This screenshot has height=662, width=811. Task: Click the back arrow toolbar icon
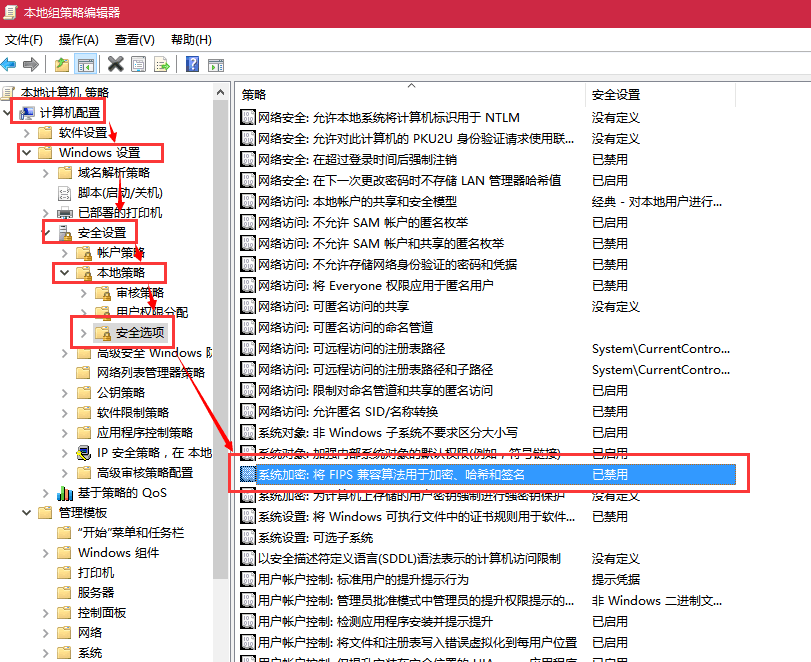tap(9, 65)
